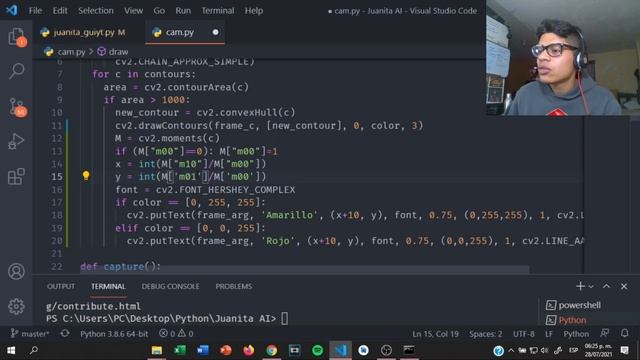Open the Run menu
The height and width of the screenshot is (360, 640).
pyautogui.click(x=183, y=11)
